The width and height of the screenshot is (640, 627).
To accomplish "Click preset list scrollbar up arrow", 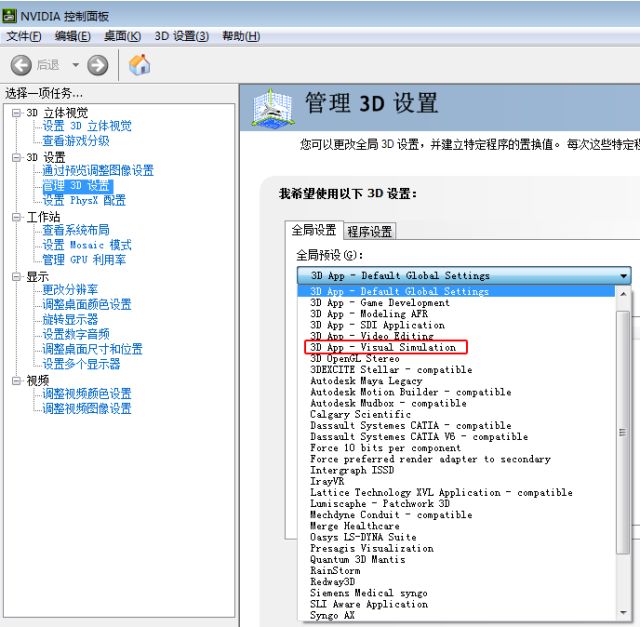I will click(623, 294).
